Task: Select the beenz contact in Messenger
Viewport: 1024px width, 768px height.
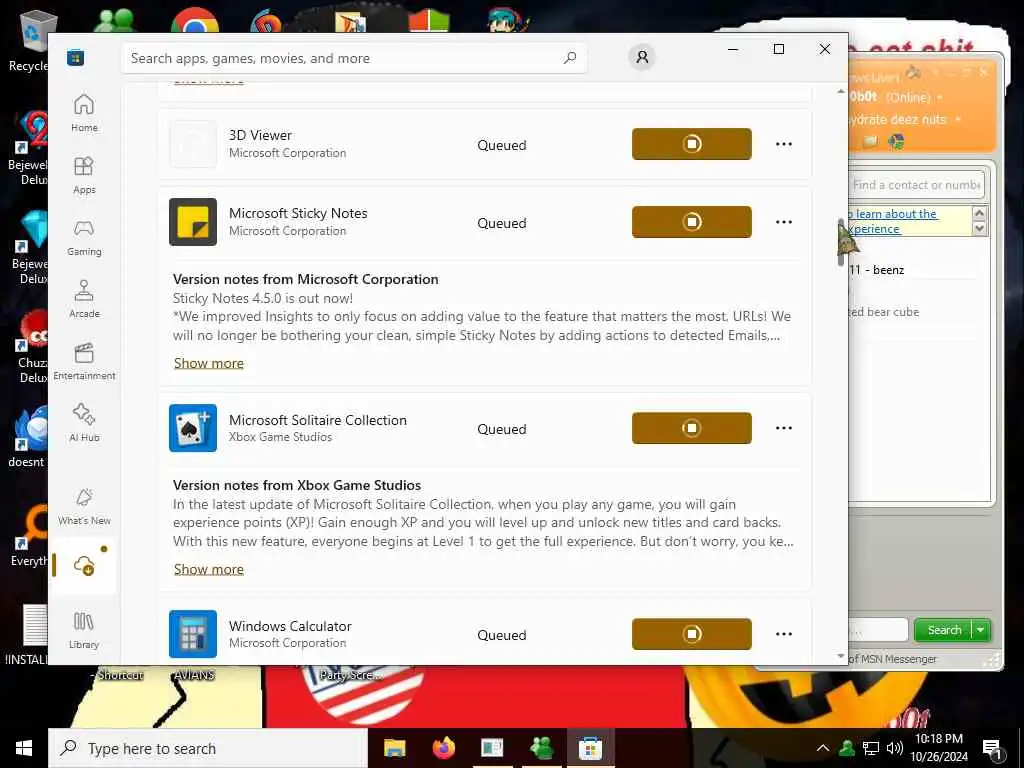Action: [877, 270]
